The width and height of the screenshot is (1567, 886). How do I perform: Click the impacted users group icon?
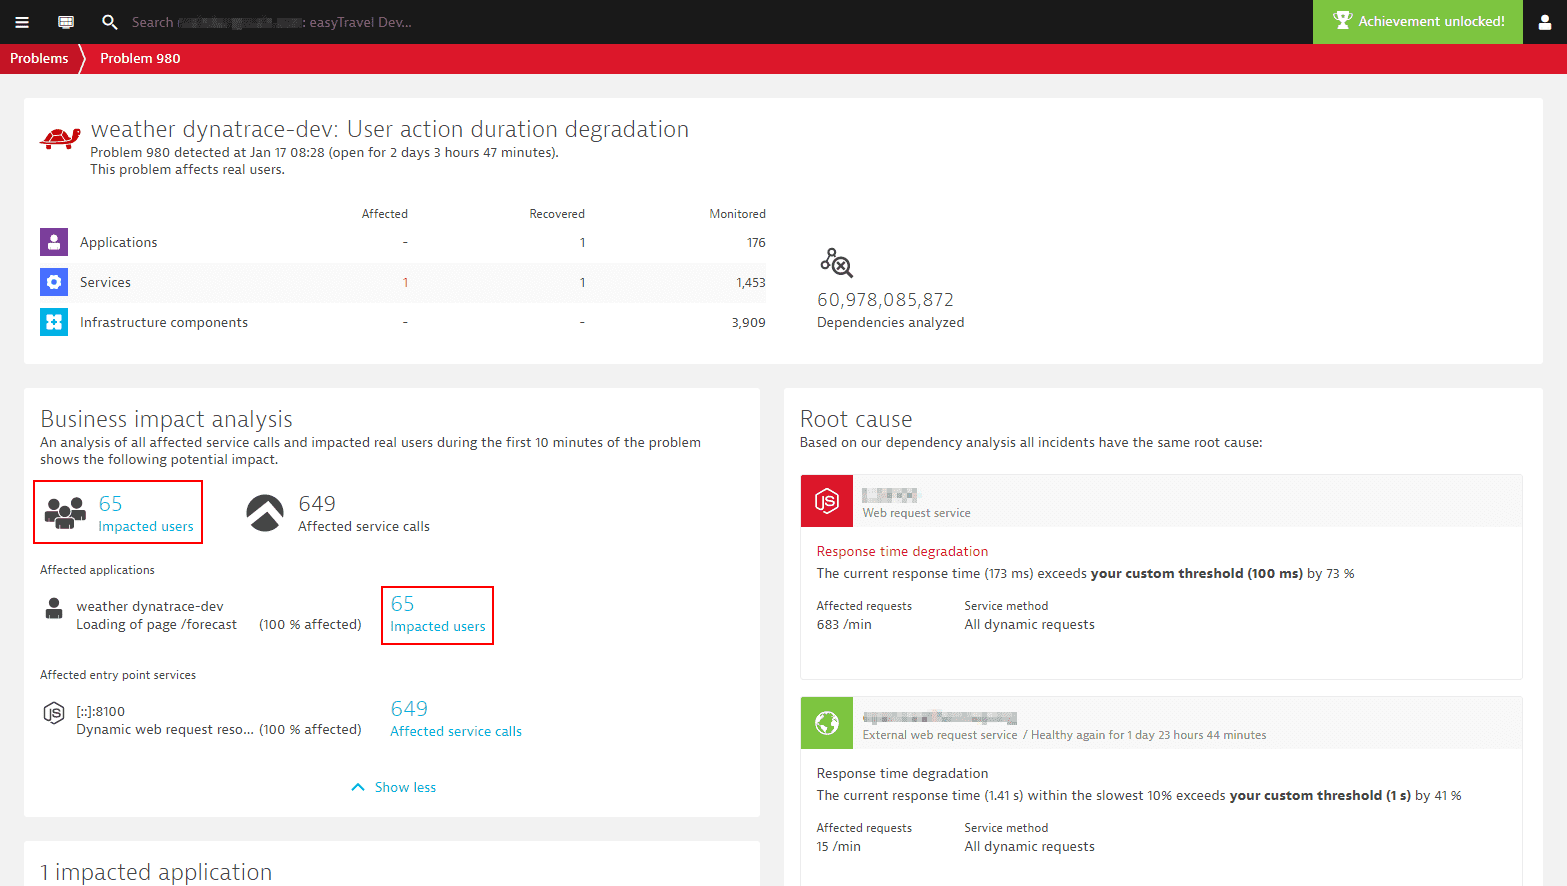[65, 513]
